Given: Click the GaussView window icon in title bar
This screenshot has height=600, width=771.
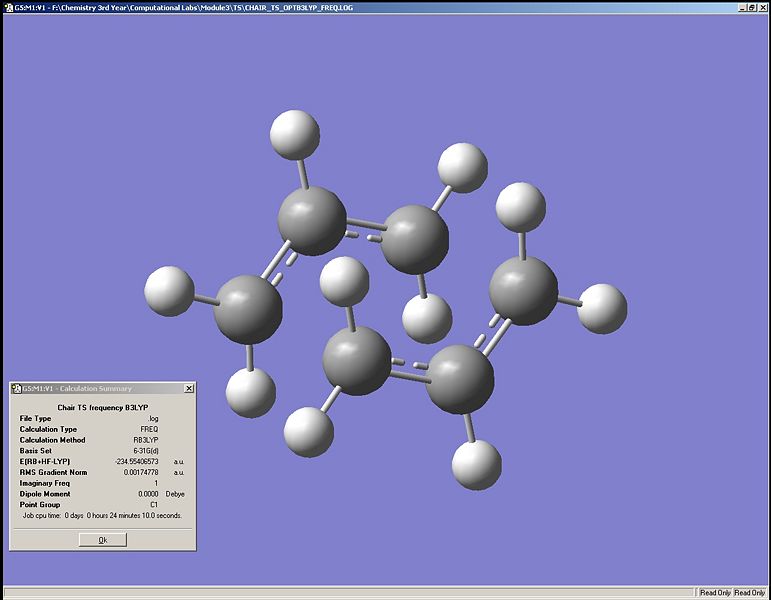Looking at the screenshot, I should coord(8,7).
